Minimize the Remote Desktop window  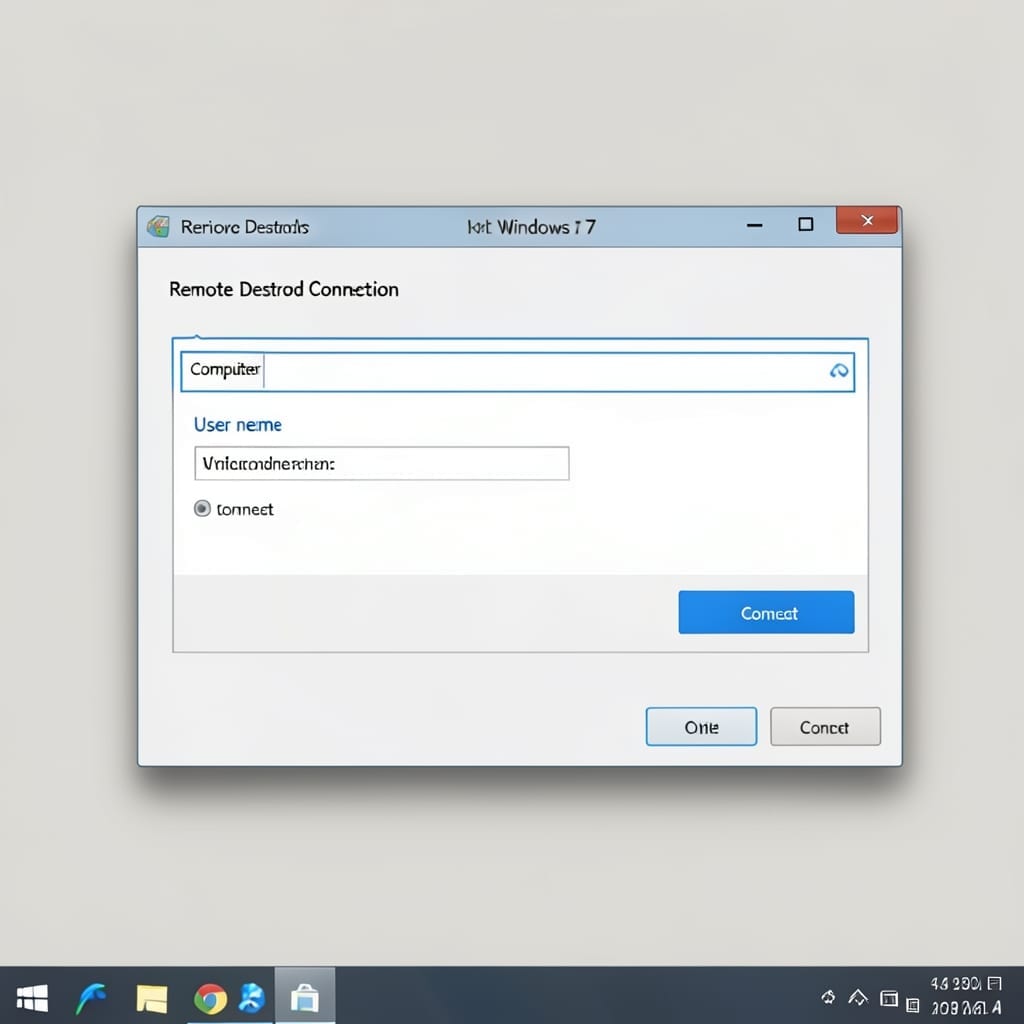755,225
